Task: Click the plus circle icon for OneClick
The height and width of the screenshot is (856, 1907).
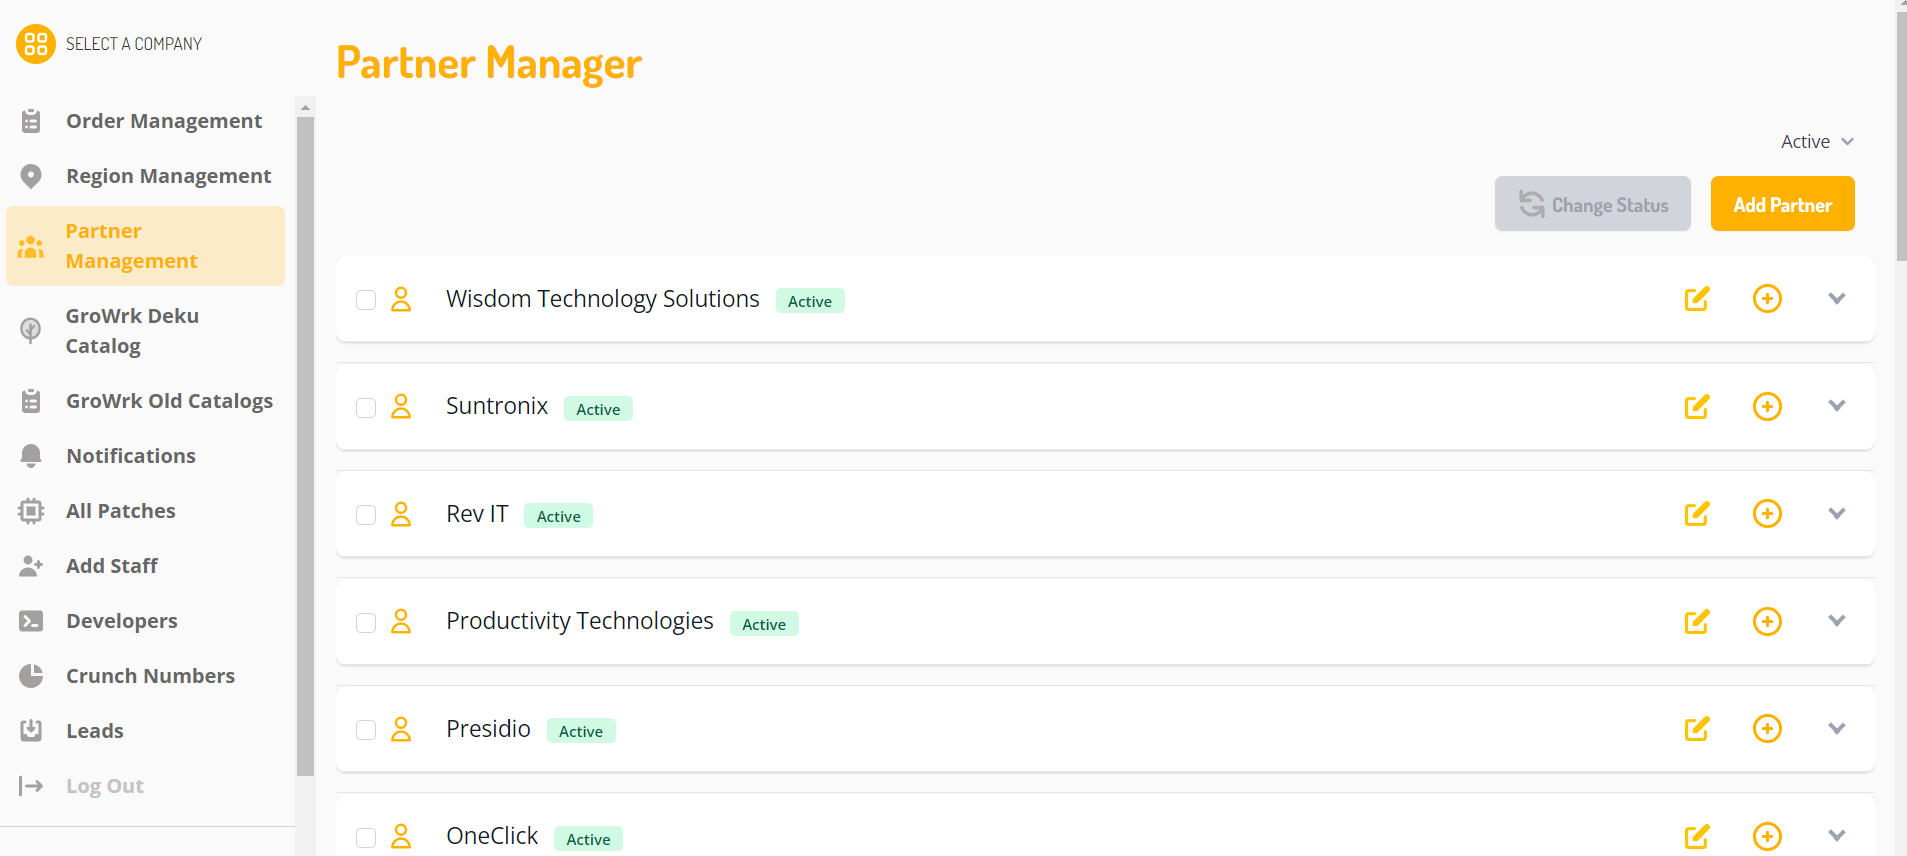Action: pyautogui.click(x=1767, y=836)
